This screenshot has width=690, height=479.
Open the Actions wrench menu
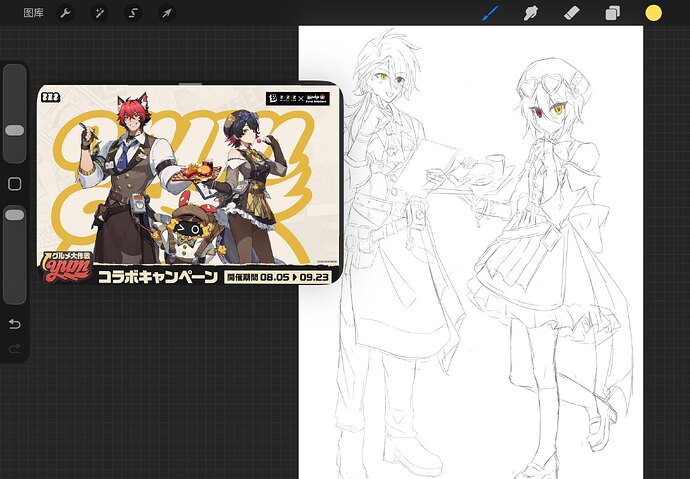pyautogui.click(x=65, y=13)
